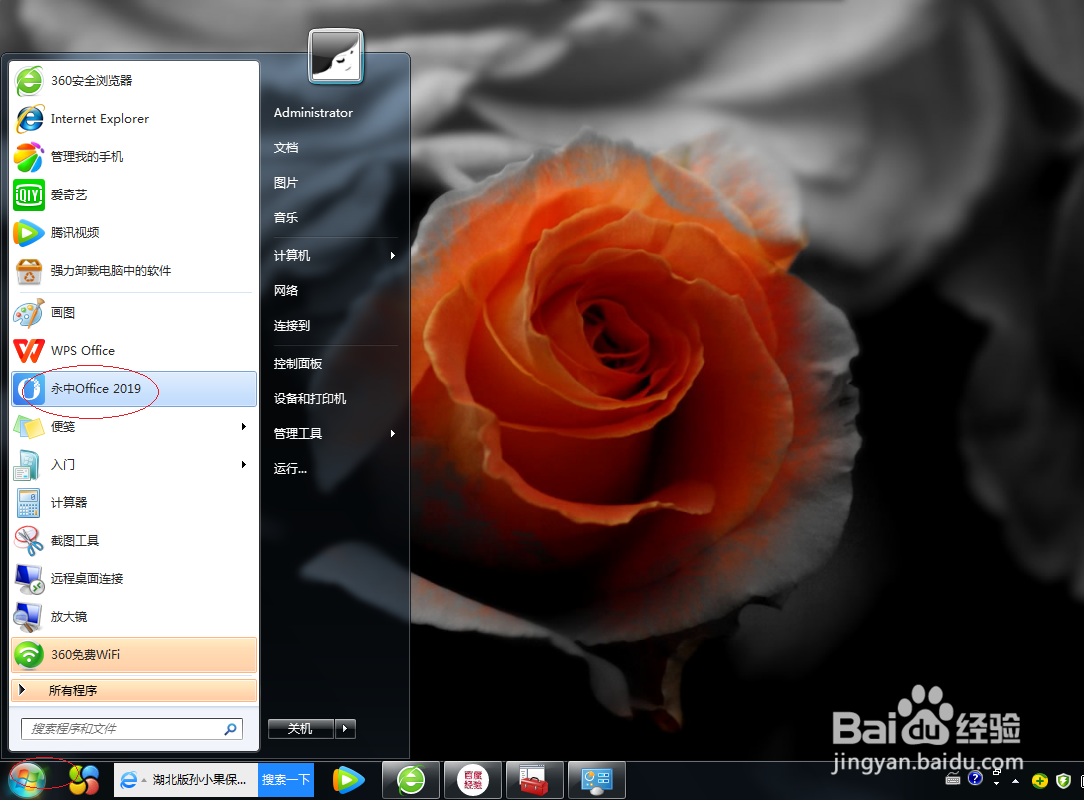Open the 百度经验 taskbar button
Viewport: 1084px width, 800px height.
tap(473, 781)
